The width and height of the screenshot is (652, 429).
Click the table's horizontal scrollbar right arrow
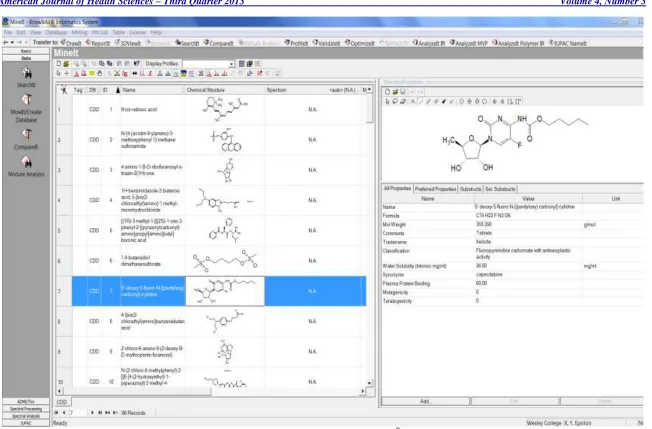363,391
